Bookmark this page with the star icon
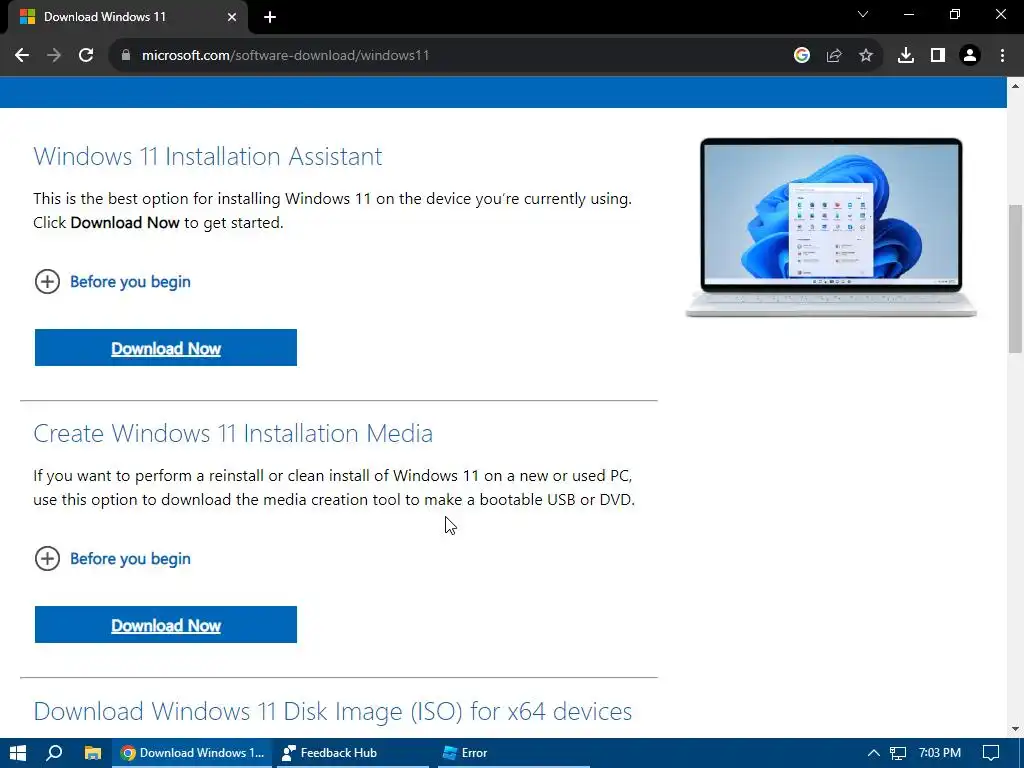The image size is (1024, 768). pos(866,56)
